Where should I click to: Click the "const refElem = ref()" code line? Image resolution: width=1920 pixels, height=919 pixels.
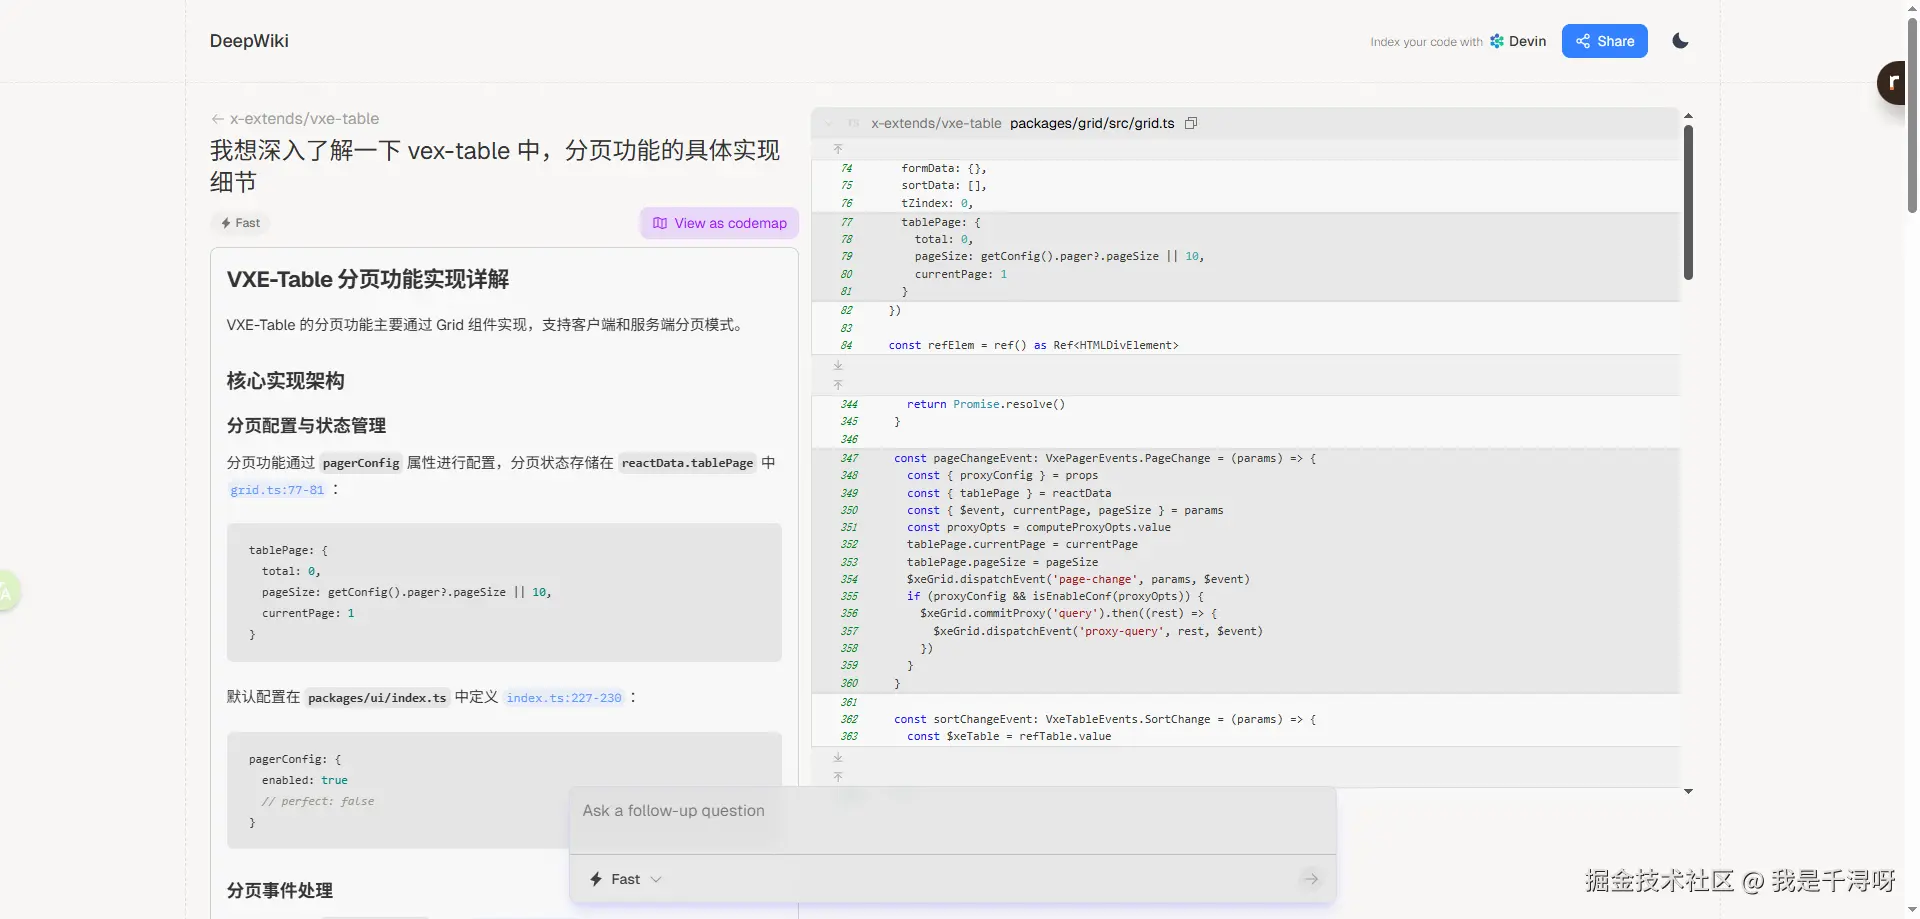point(1034,345)
